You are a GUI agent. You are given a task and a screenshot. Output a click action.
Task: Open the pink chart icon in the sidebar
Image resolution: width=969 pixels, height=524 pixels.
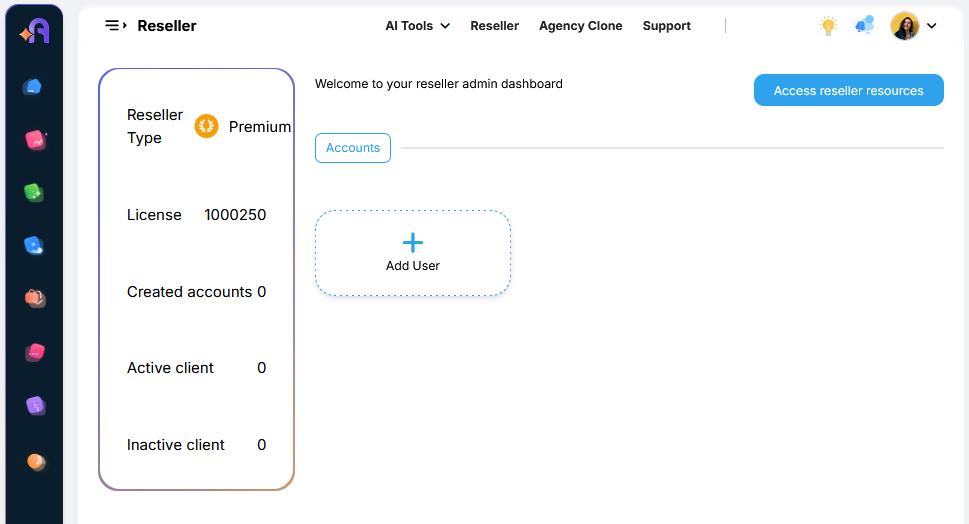click(x=36, y=140)
